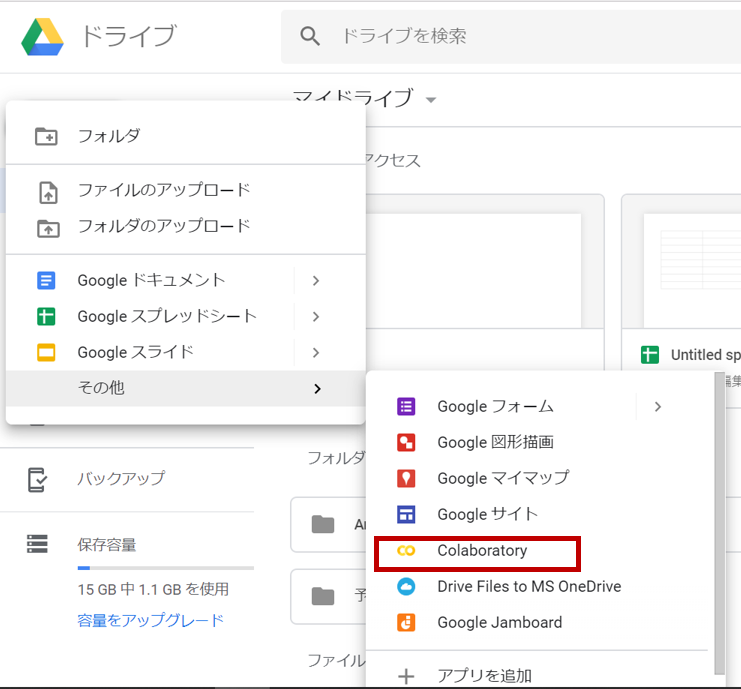Click the plus icon for adding apps
This screenshot has width=741, height=689.
(x=406, y=676)
